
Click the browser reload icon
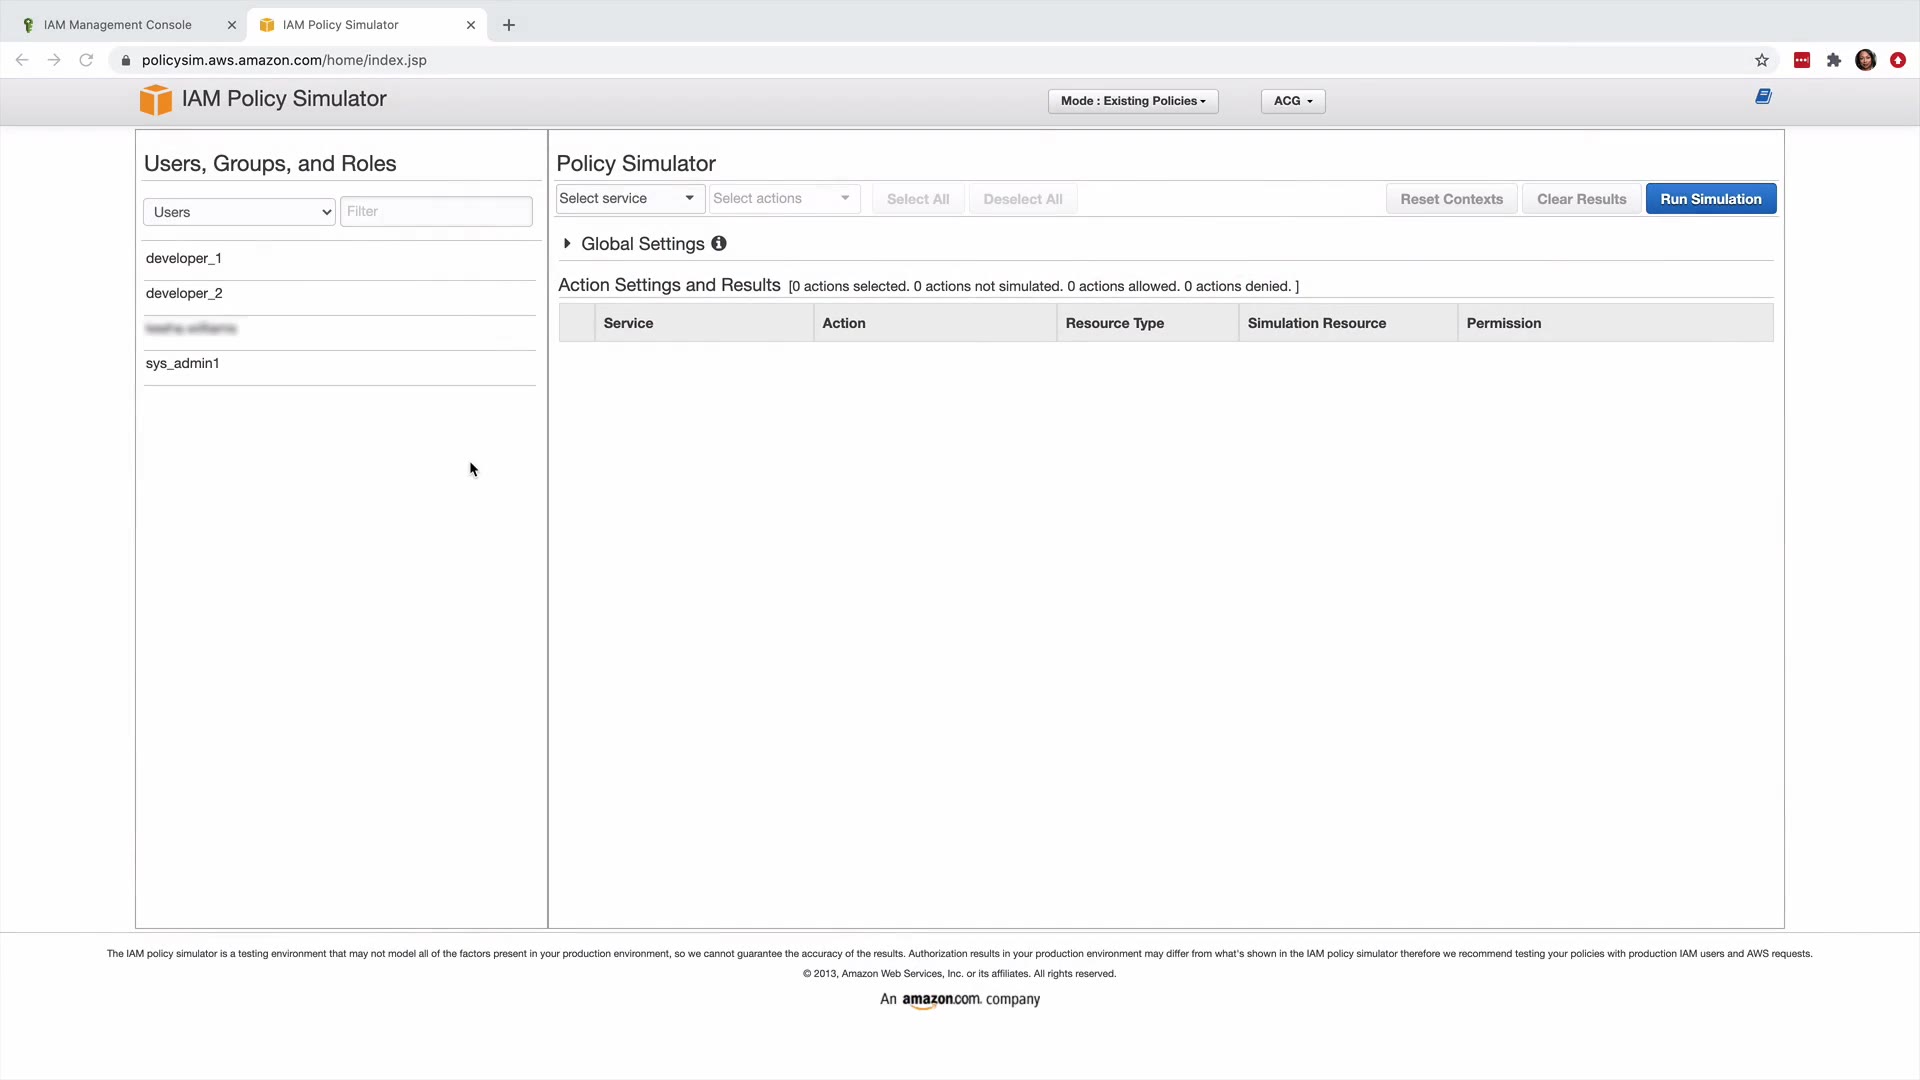(87, 60)
